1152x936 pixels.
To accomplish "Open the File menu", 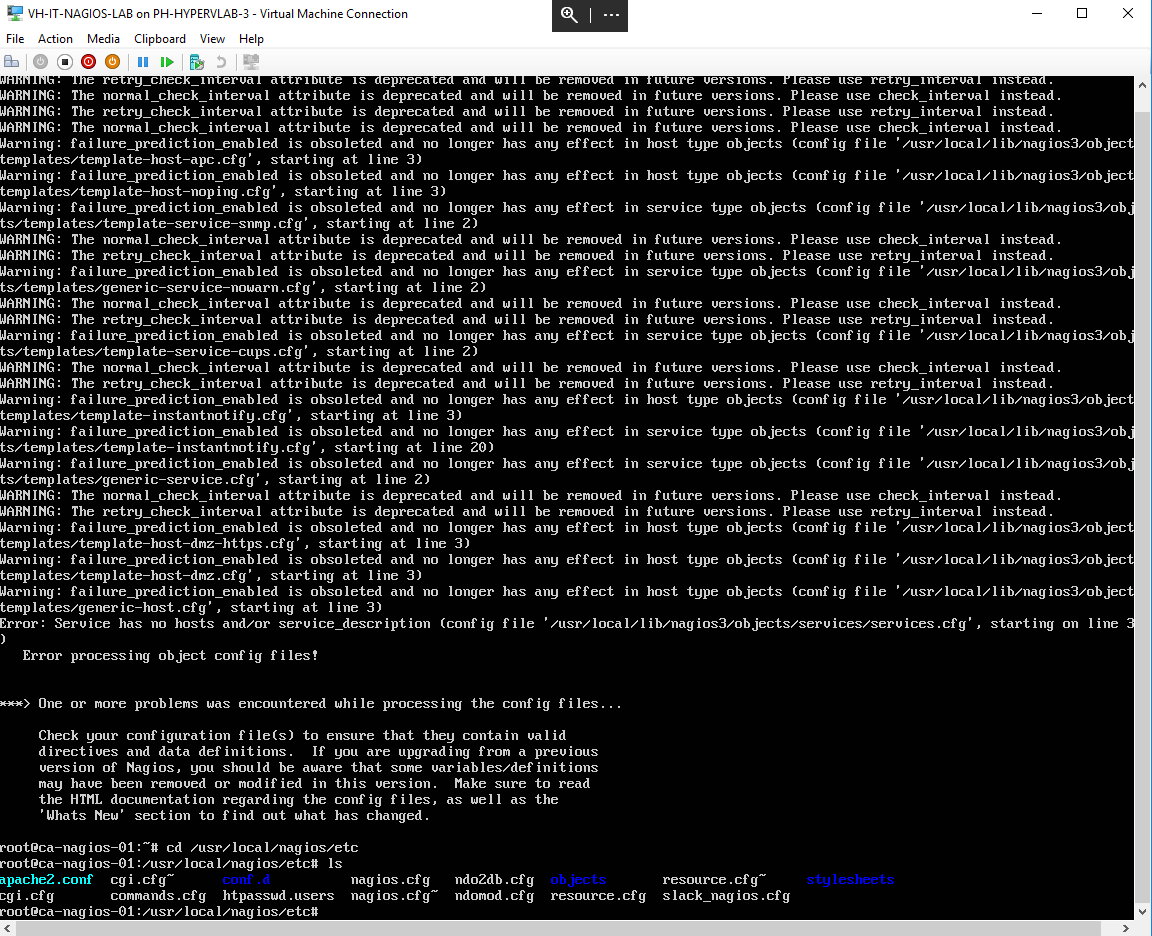I will [15, 39].
